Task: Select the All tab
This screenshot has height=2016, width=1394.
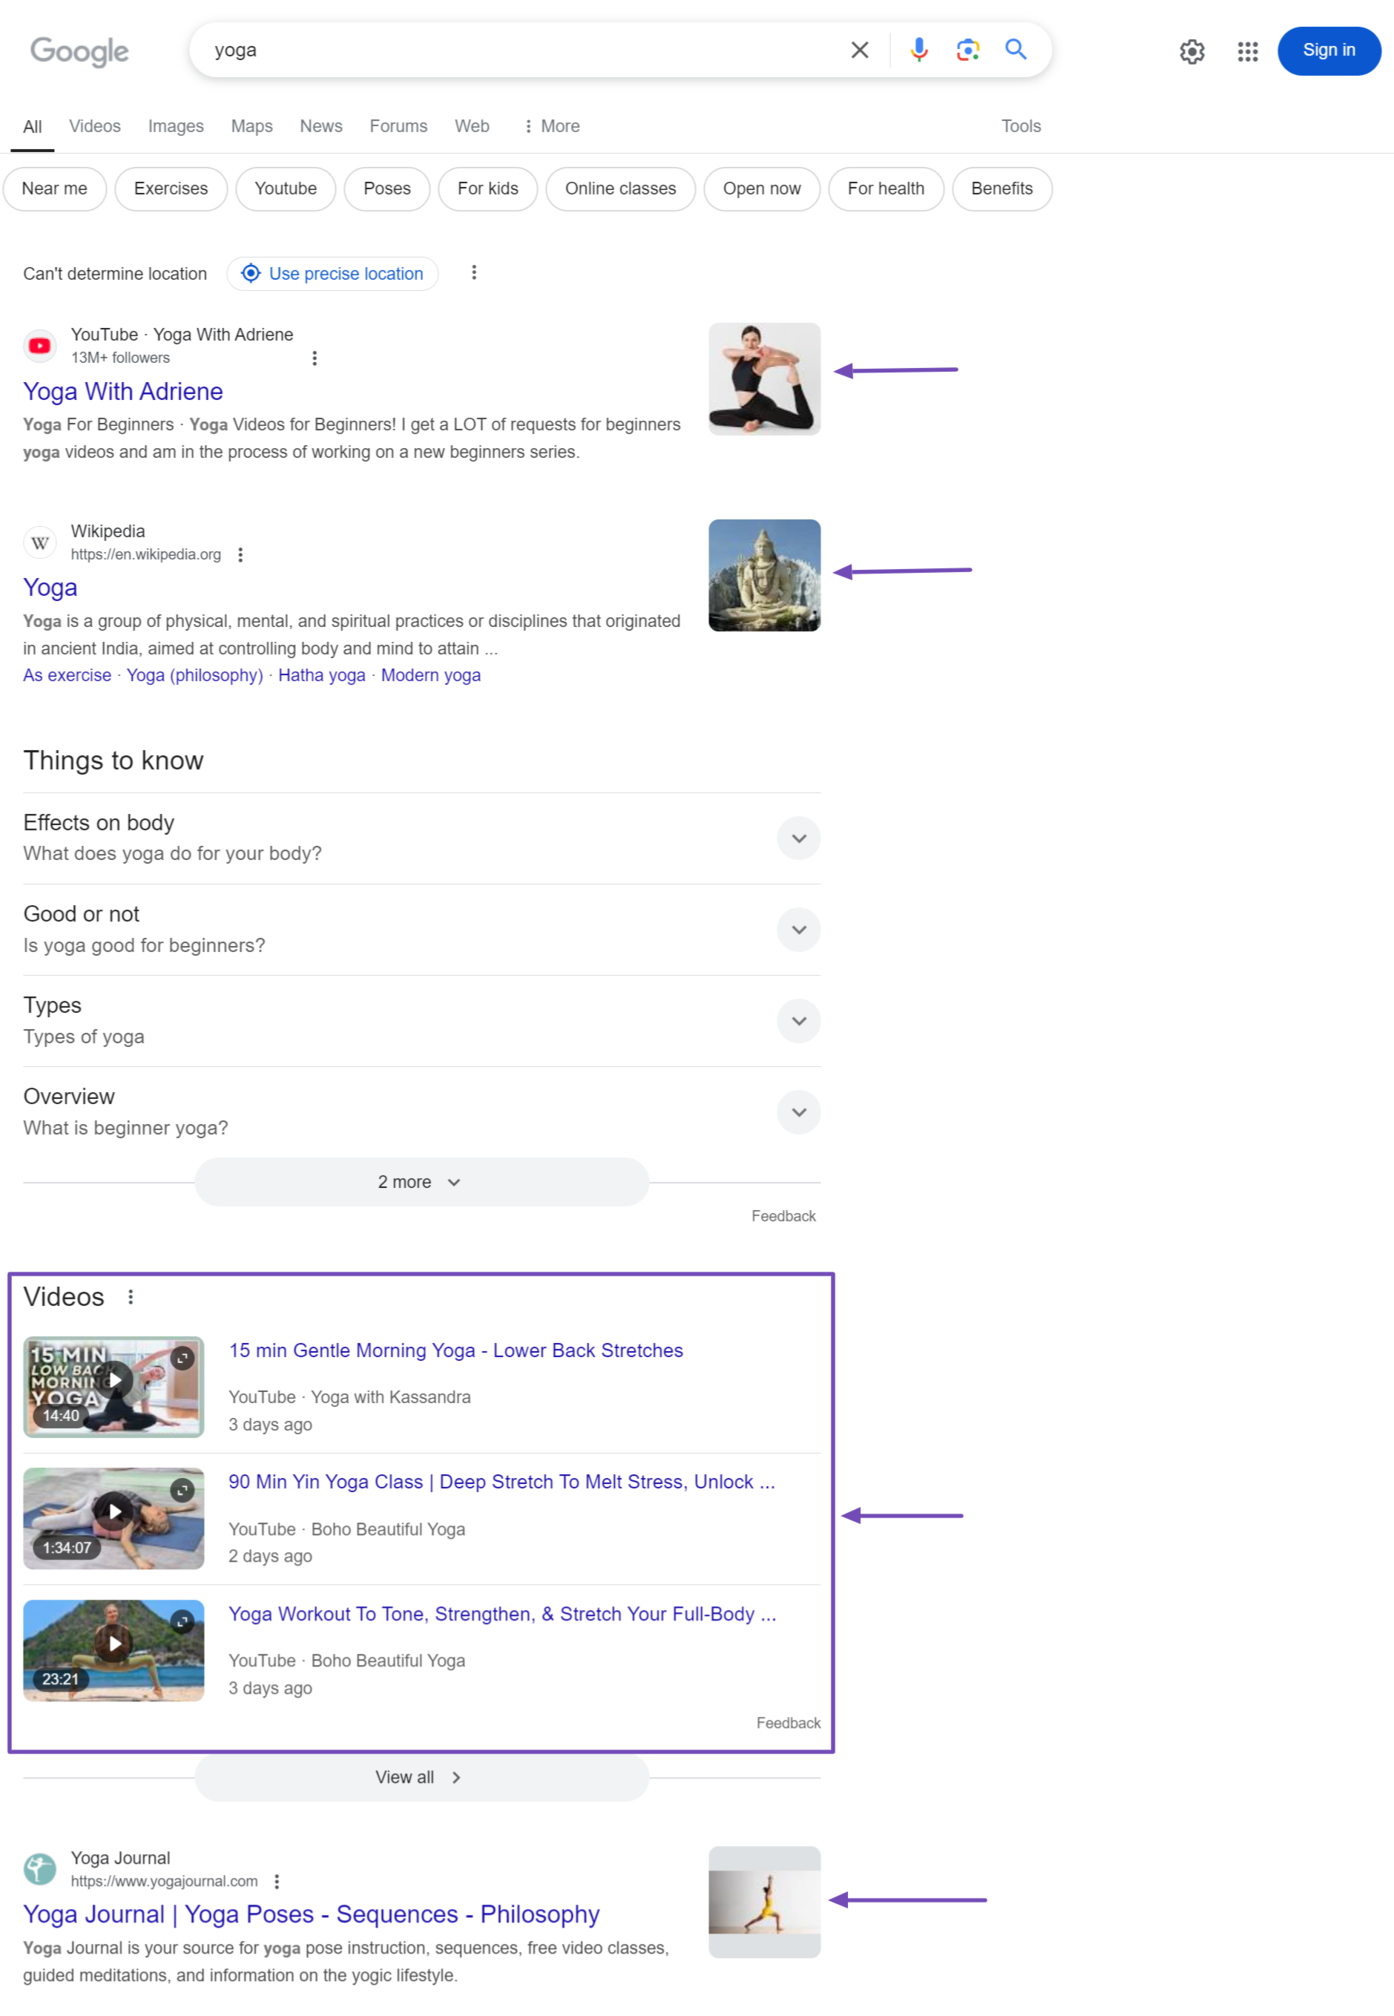Action: click(x=32, y=127)
